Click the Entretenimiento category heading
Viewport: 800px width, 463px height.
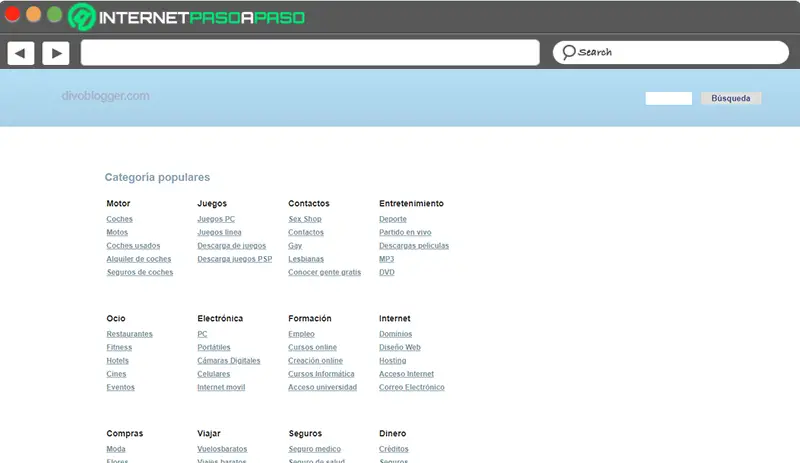pyautogui.click(x=411, y=203)
